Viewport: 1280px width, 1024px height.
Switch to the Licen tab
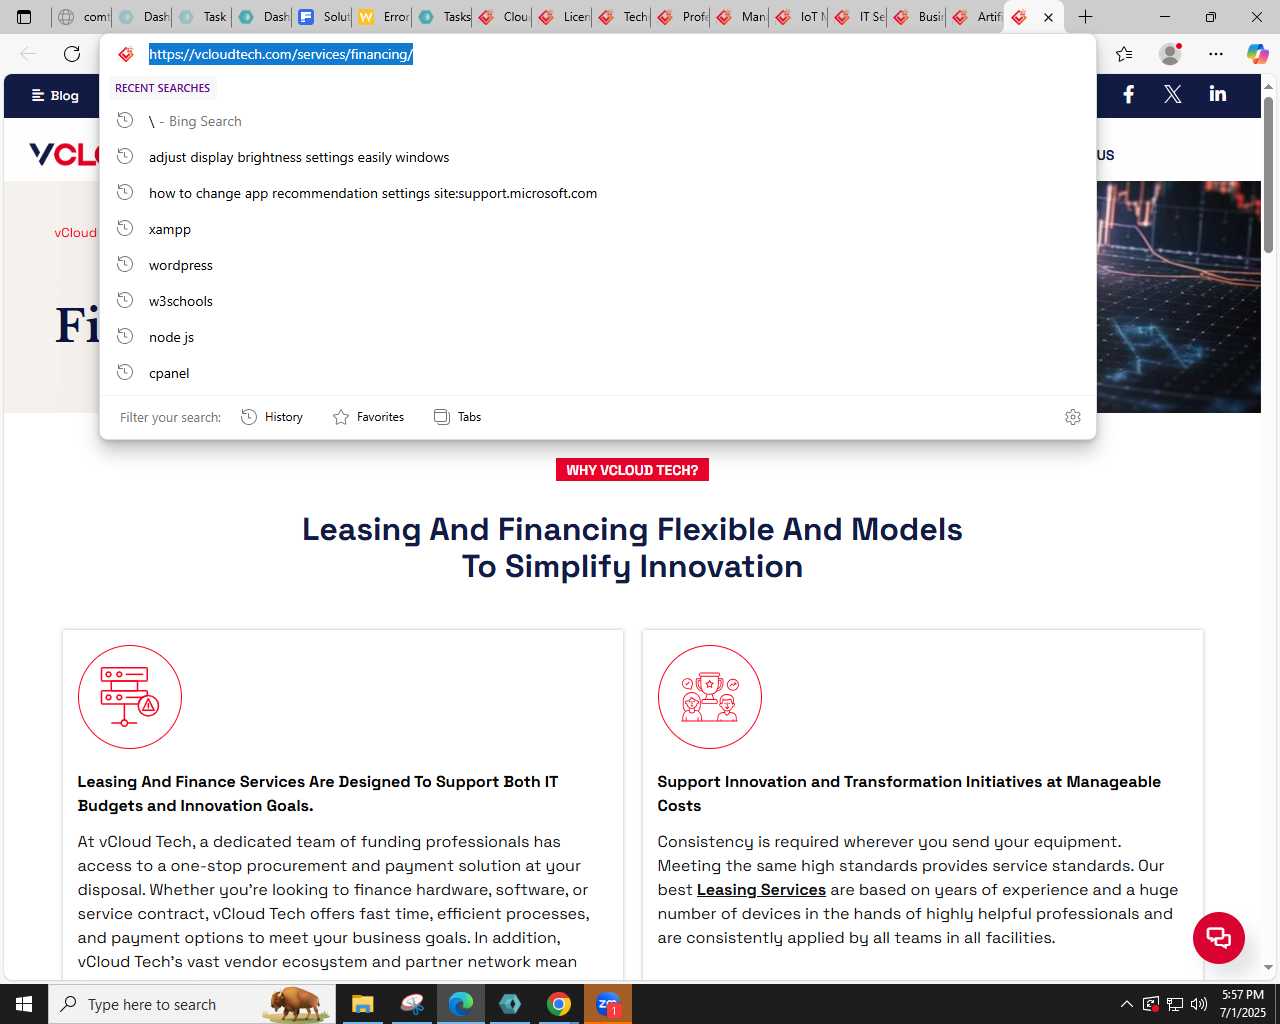coord(563,17)
